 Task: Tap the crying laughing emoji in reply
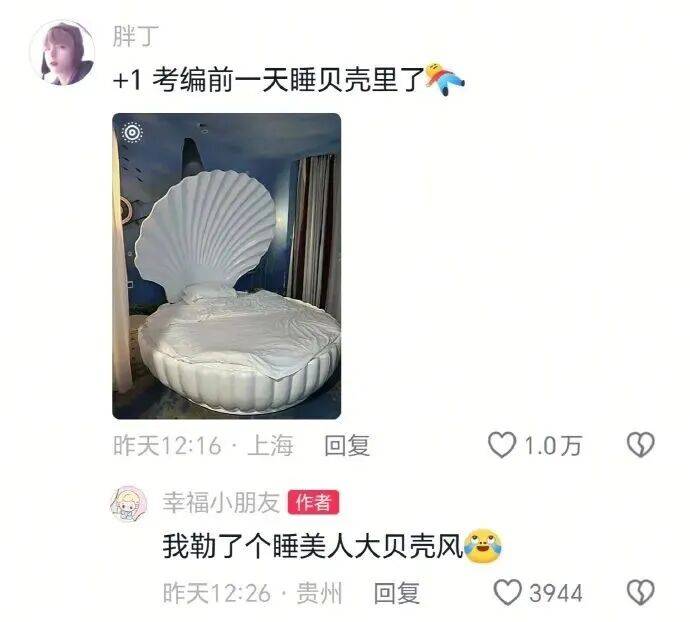(483, 546)
